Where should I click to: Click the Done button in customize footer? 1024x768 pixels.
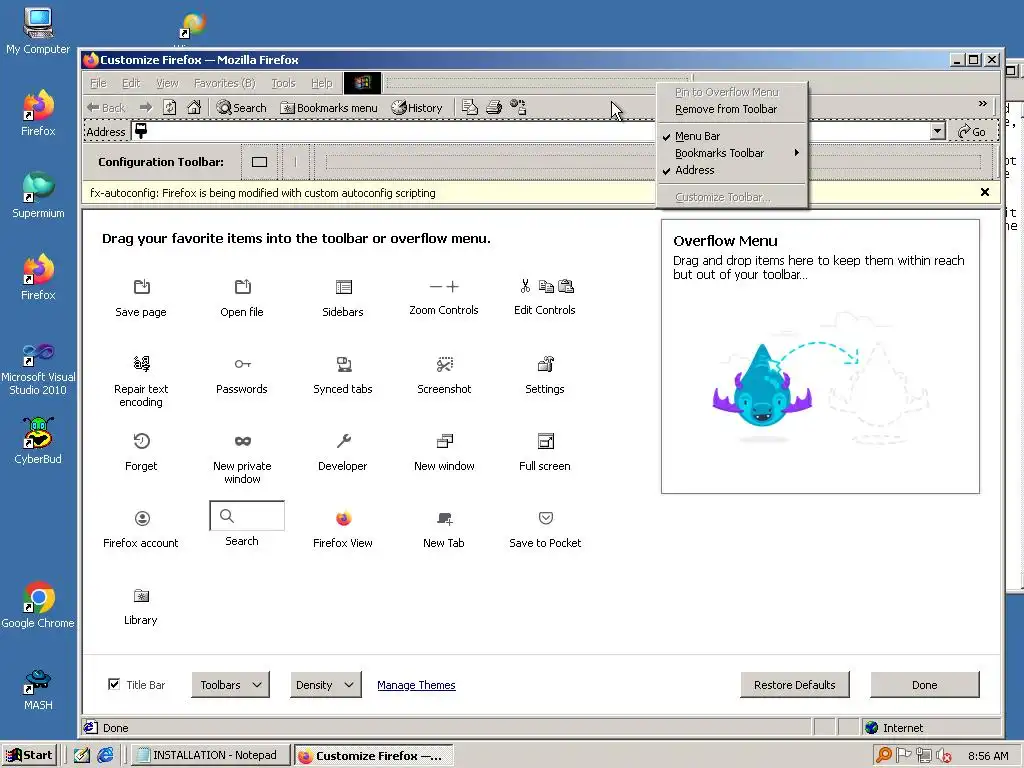point(924,684)
